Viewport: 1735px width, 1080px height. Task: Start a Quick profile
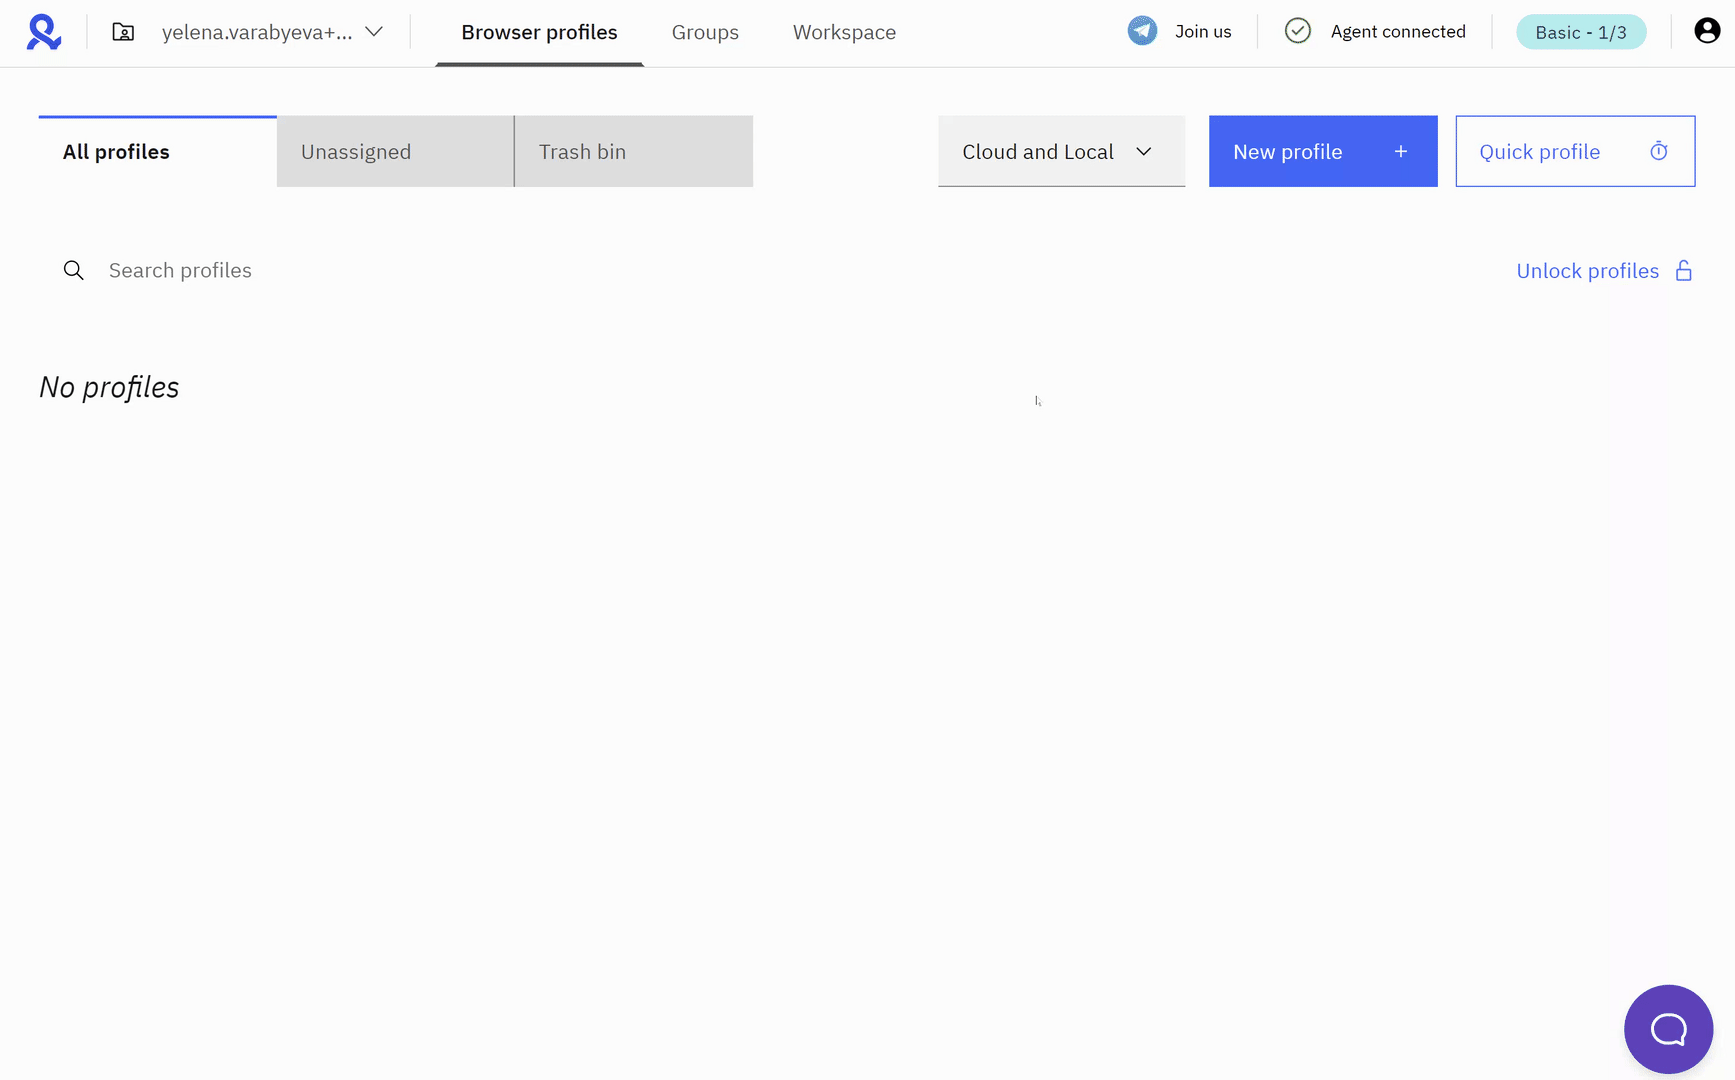(1575, 151)
